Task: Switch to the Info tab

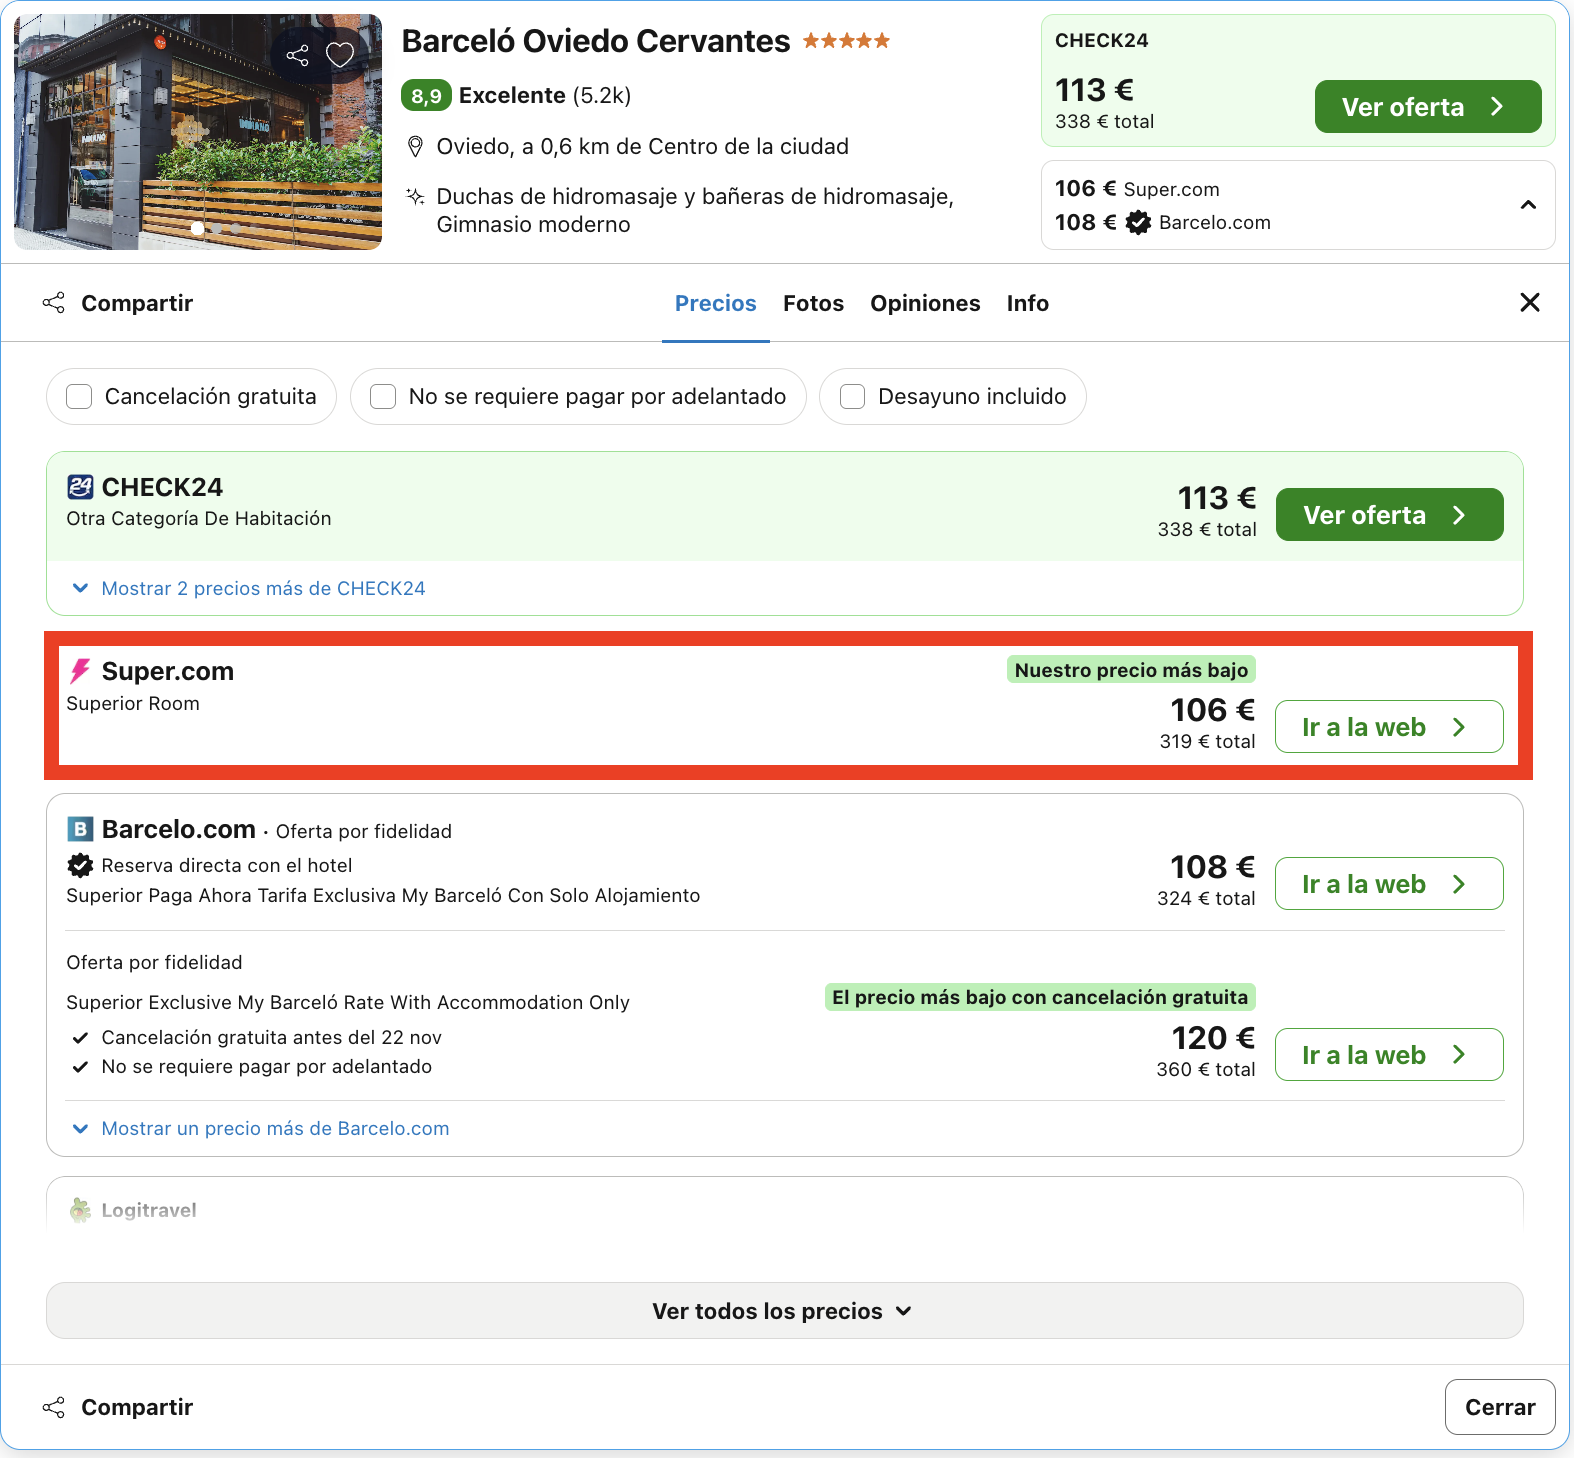Action: [x=1028, y=303]
